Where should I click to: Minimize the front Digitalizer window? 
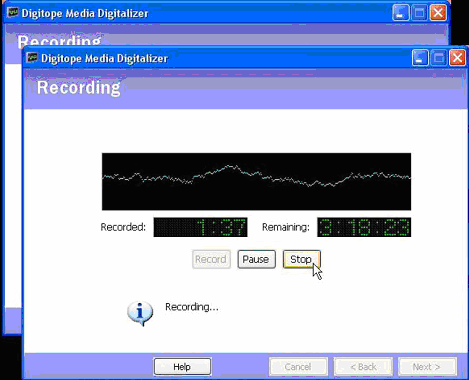coord(420,58)
